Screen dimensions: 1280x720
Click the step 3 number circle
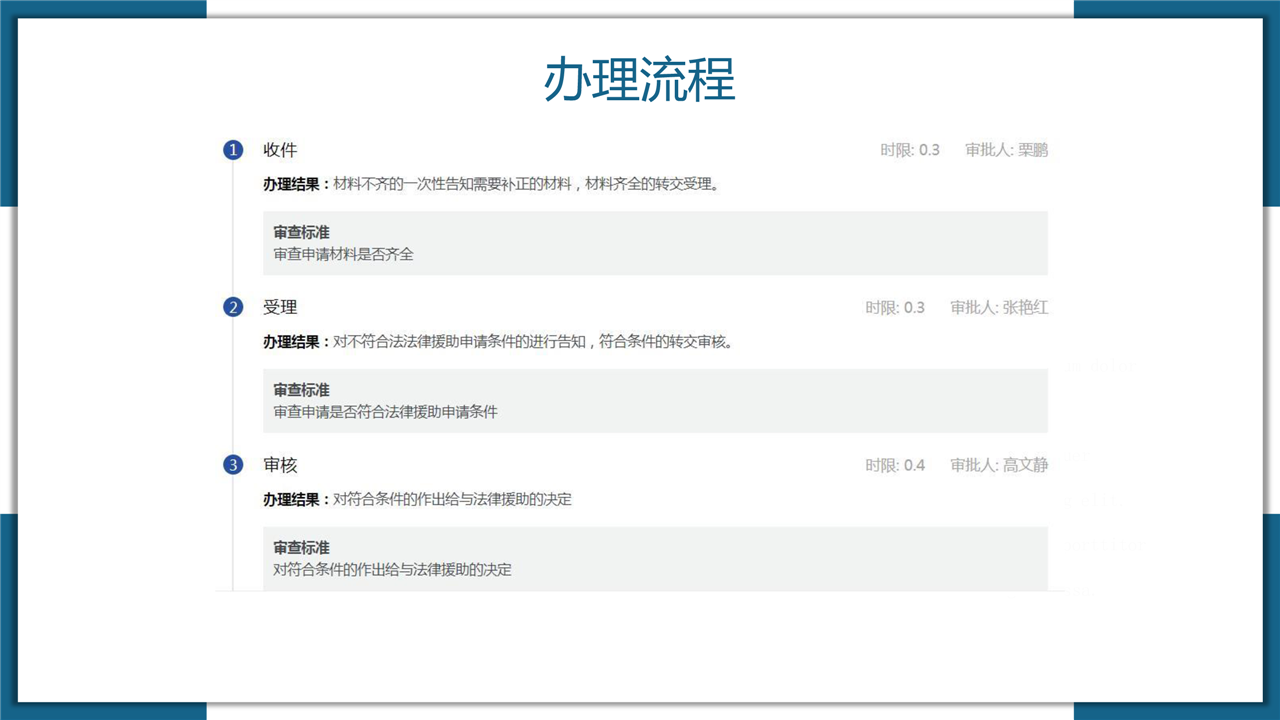[x=233, y=465]
